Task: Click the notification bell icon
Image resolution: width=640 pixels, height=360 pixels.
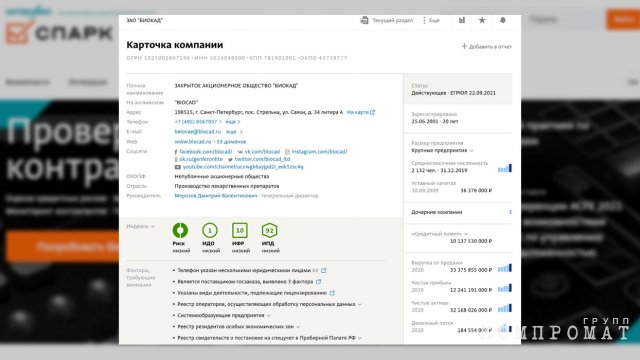Action: click(503, 20)
